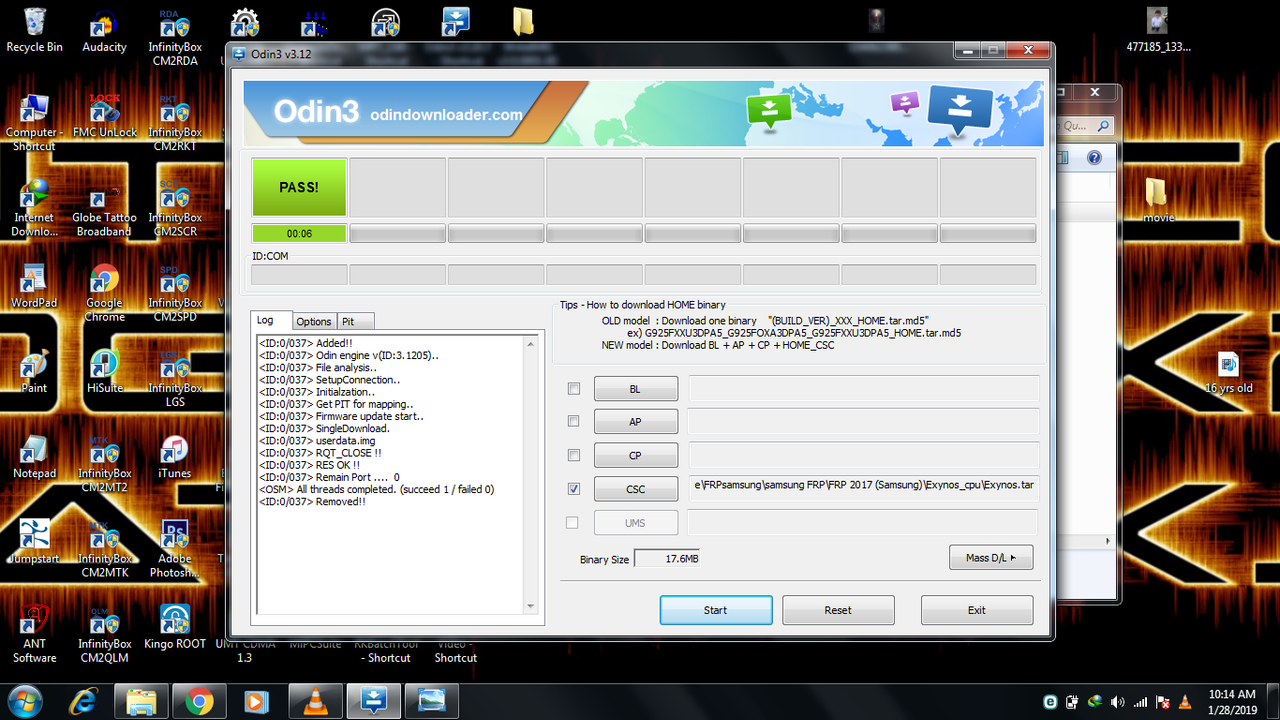Click the Exit button in Odin3
The image size is (1280, 720).
tap(977, 610)
